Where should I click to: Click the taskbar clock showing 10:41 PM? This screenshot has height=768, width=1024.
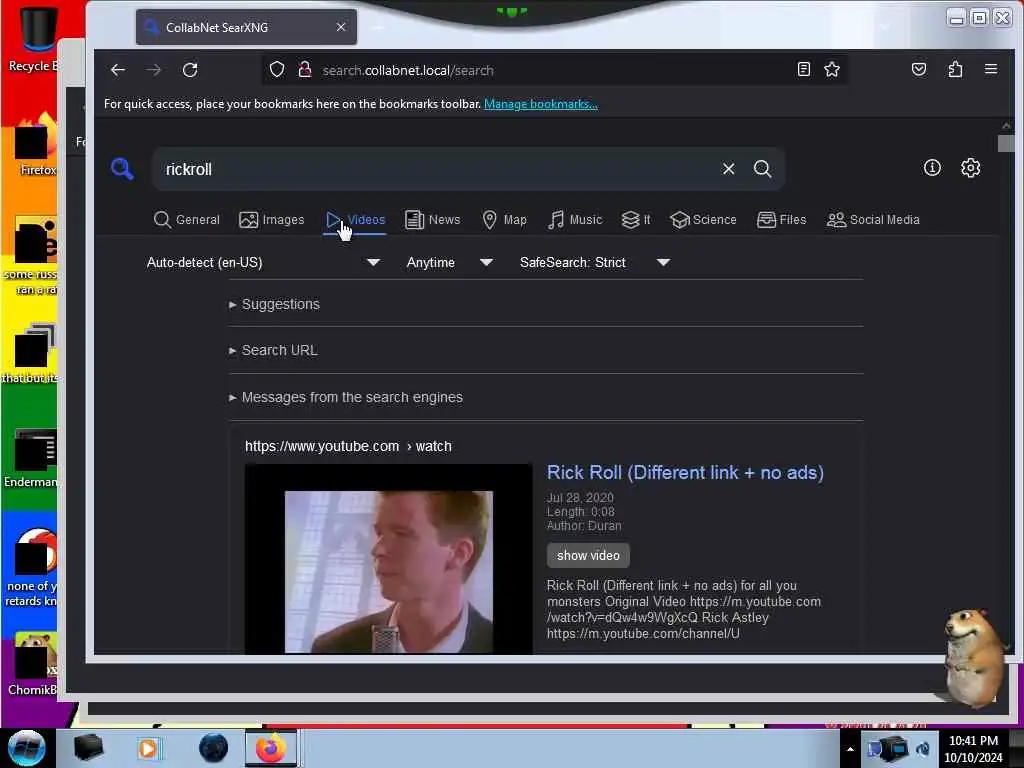[973, 748]
